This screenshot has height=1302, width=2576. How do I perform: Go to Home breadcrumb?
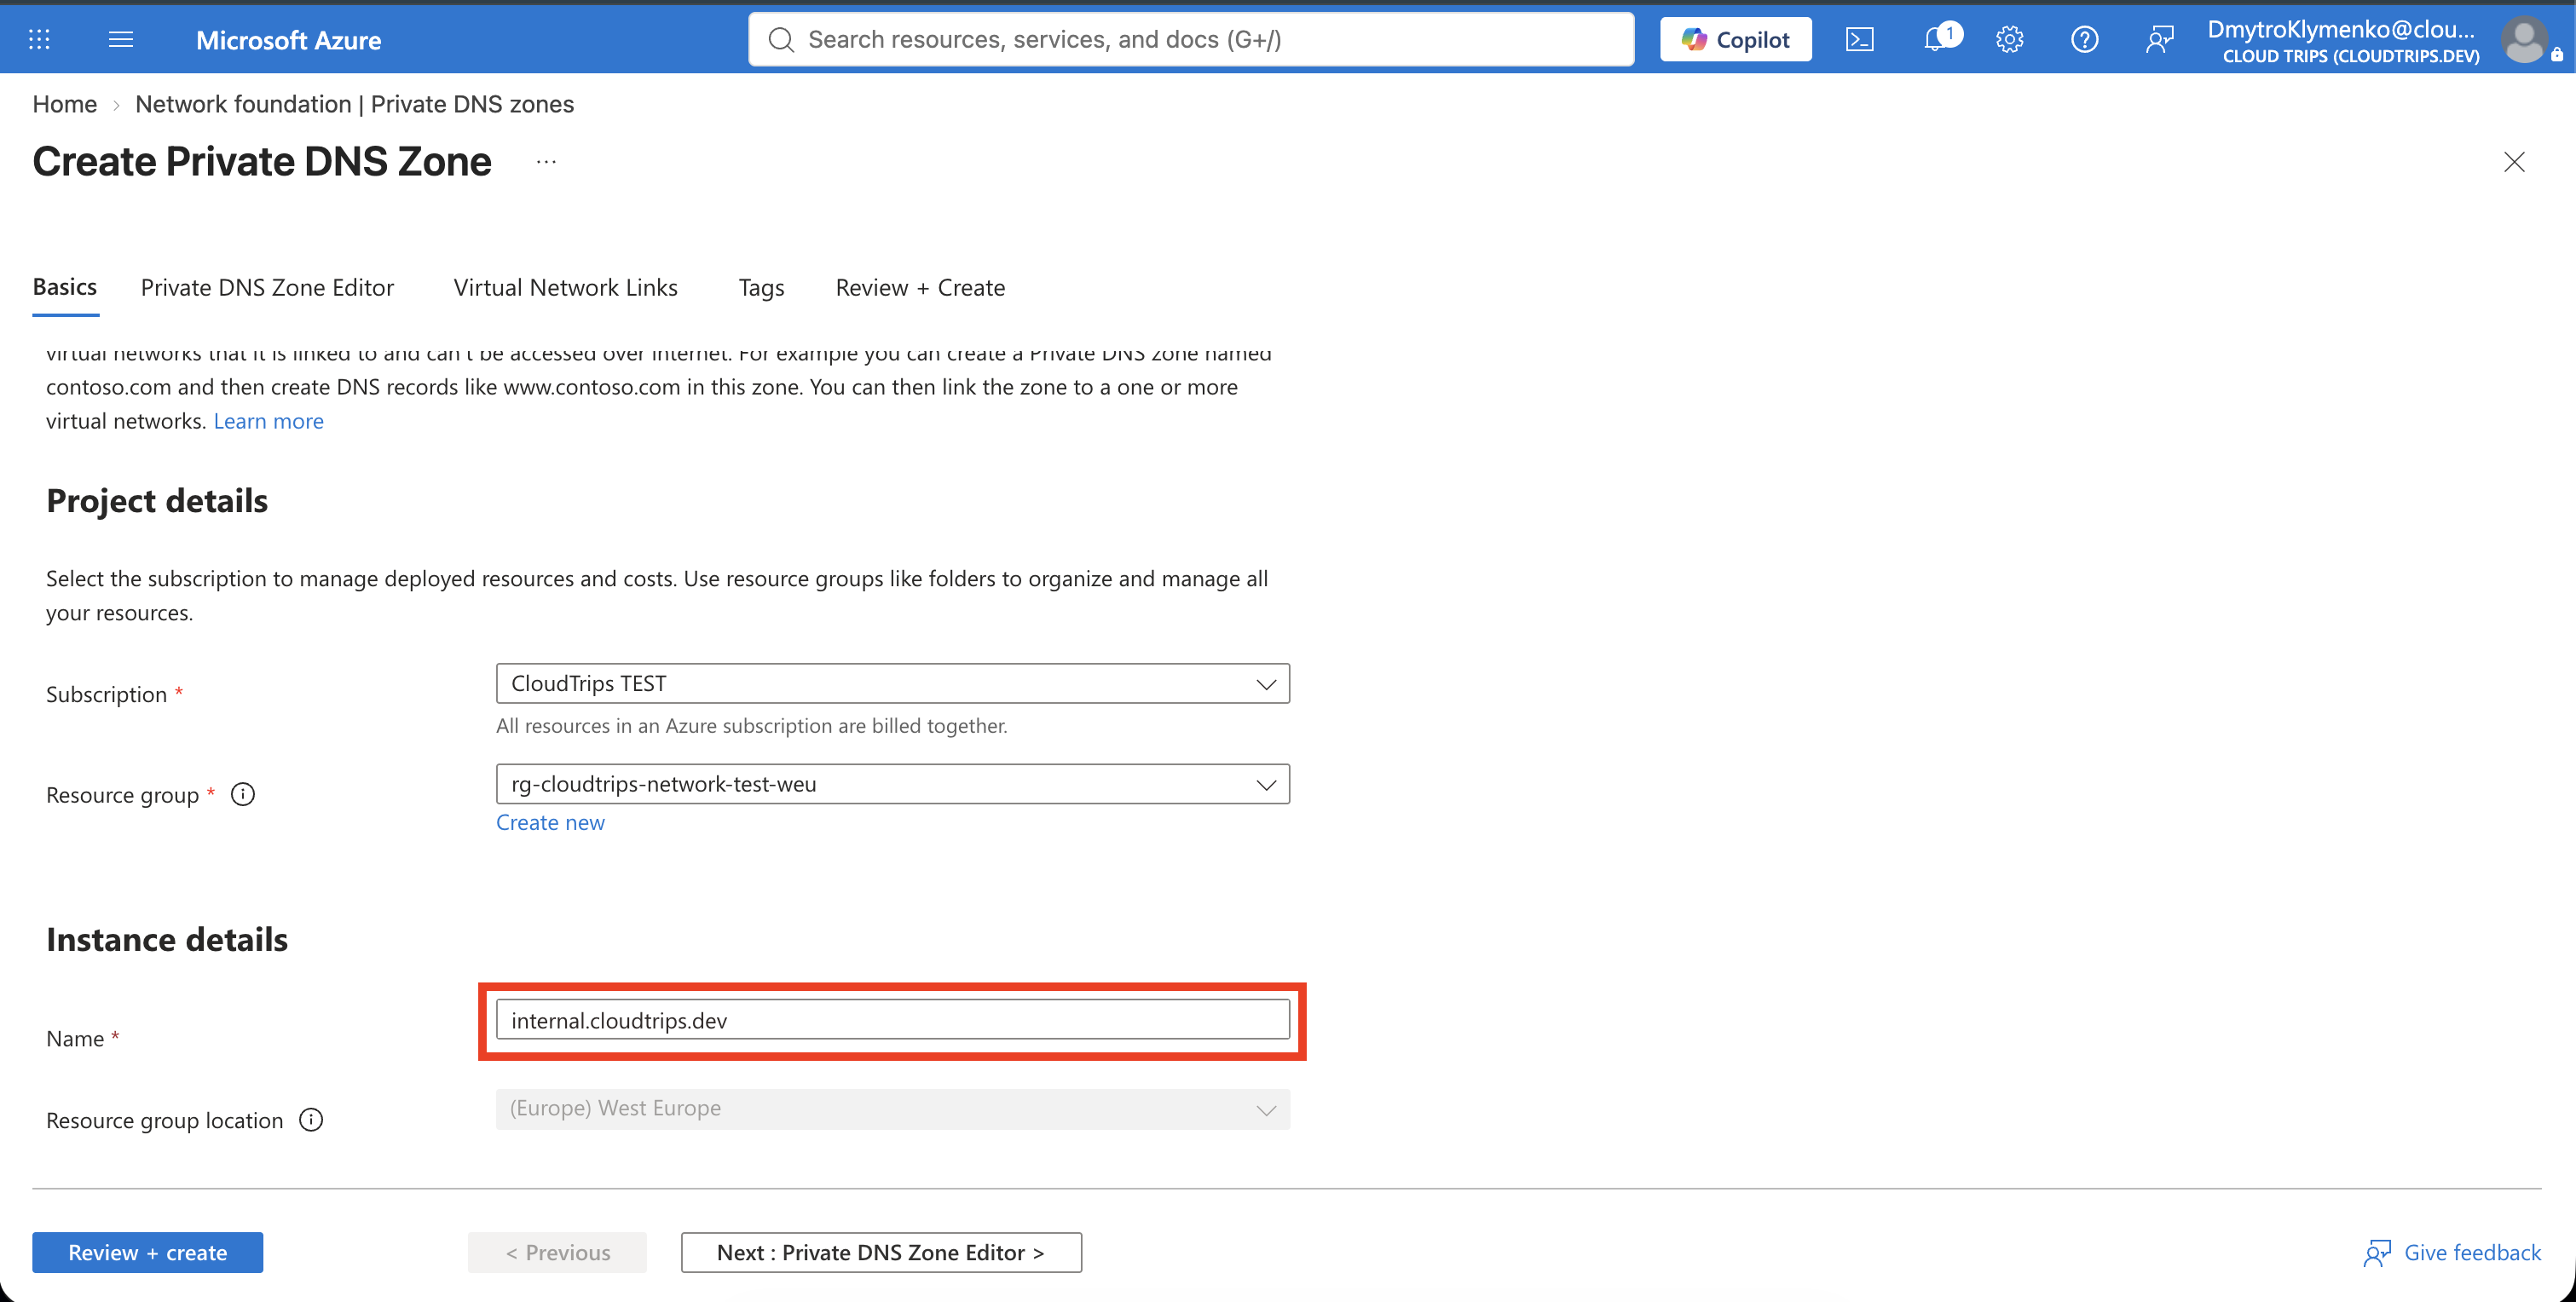(x=65, y=104)
